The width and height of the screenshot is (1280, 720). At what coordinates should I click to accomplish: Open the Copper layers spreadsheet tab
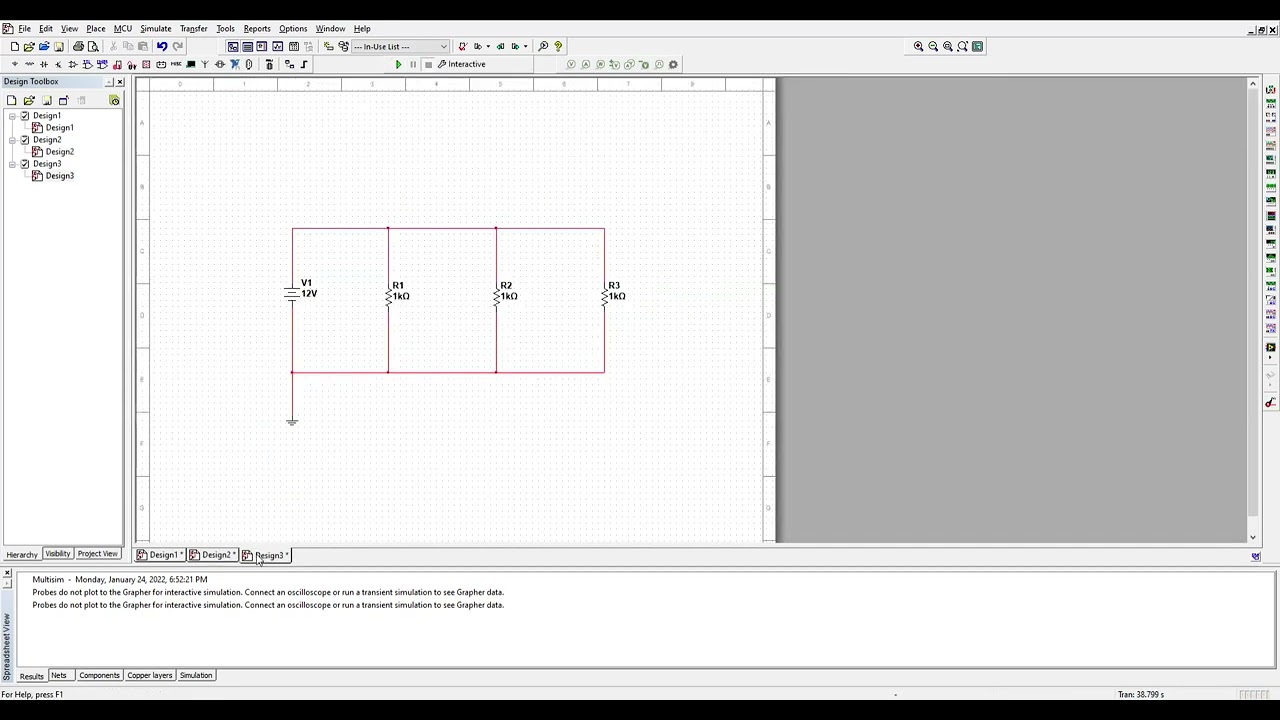tap(149, 675)
